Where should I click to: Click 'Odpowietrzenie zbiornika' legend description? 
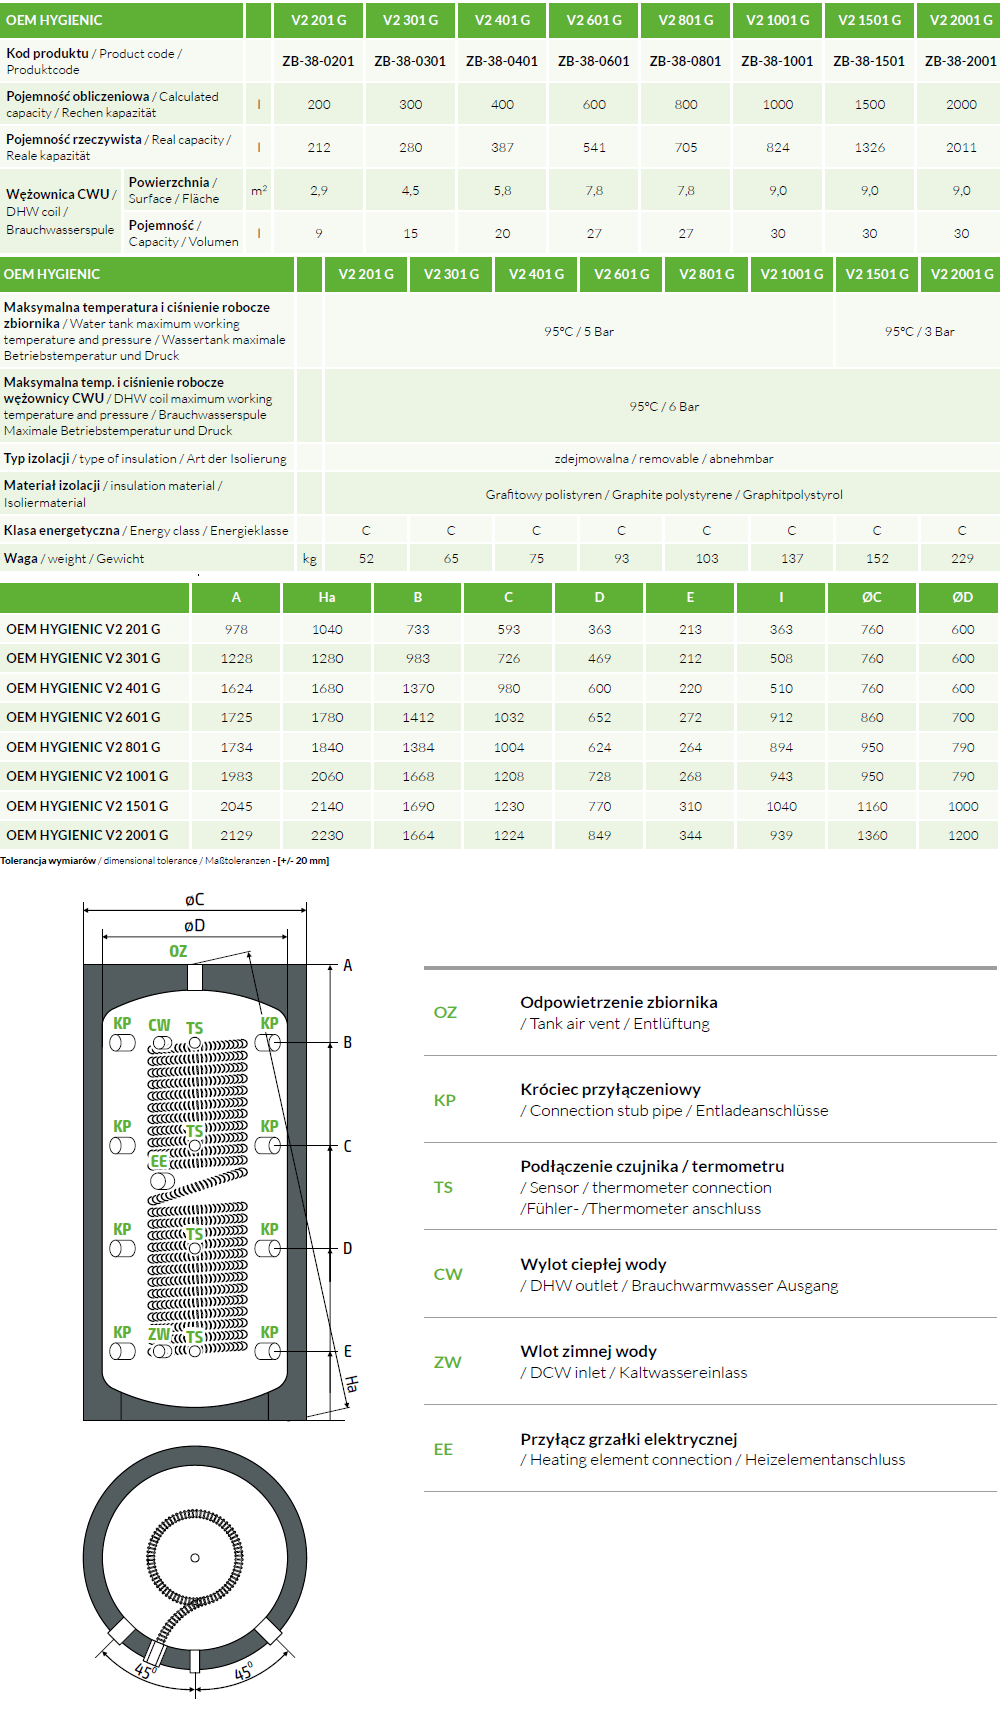[x=619, y=1002]
